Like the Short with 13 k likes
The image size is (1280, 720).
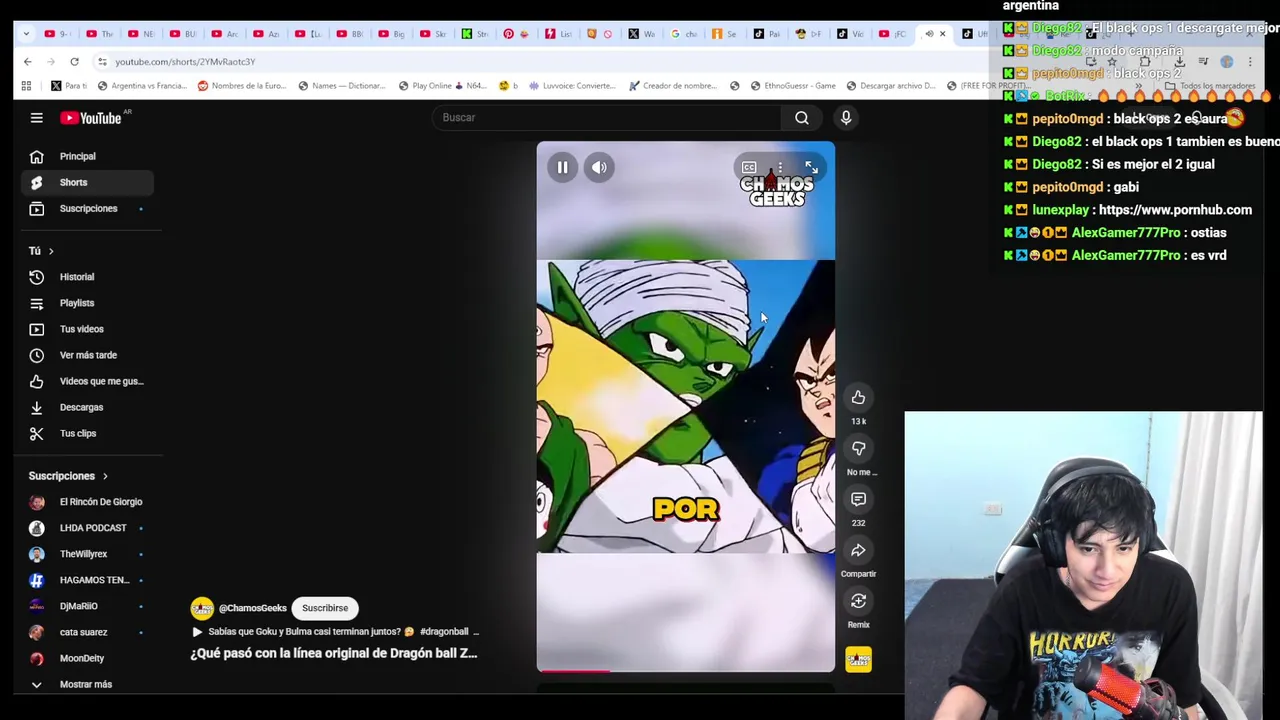point(858,398)
